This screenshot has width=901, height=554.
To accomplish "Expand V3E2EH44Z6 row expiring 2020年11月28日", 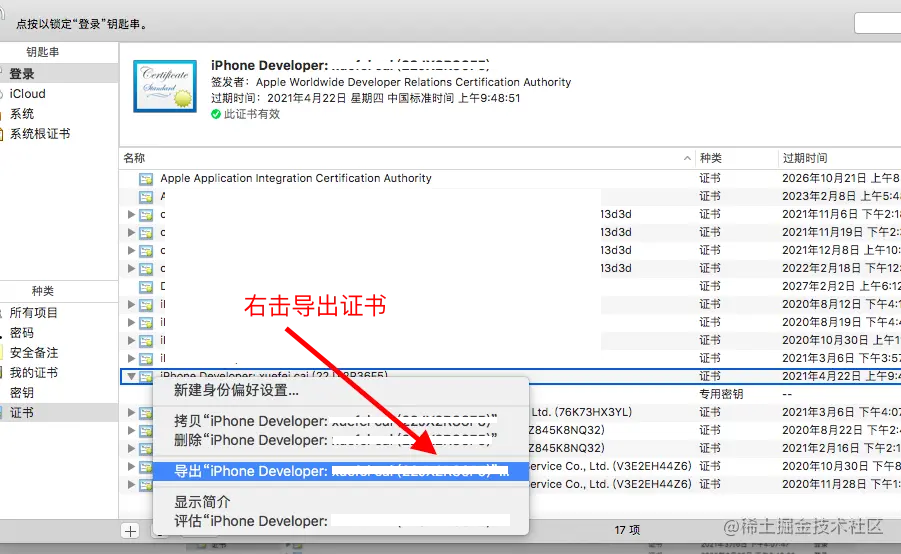I will click(x=131, y=484).
